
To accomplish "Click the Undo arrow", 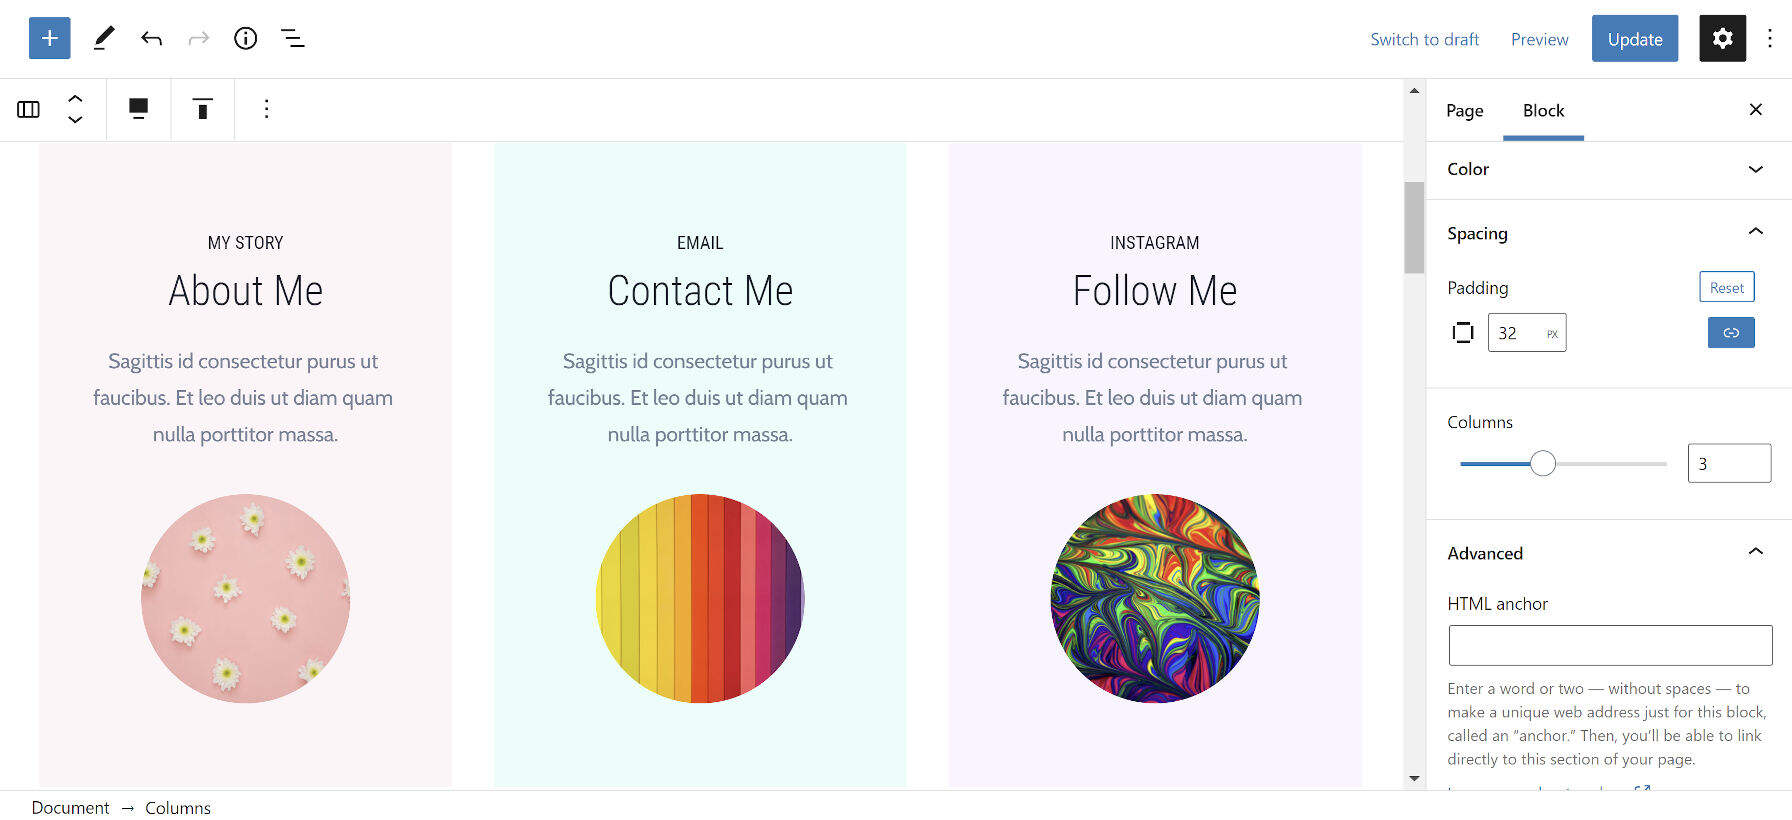I will pyautogui.click(x=151, y=38).
